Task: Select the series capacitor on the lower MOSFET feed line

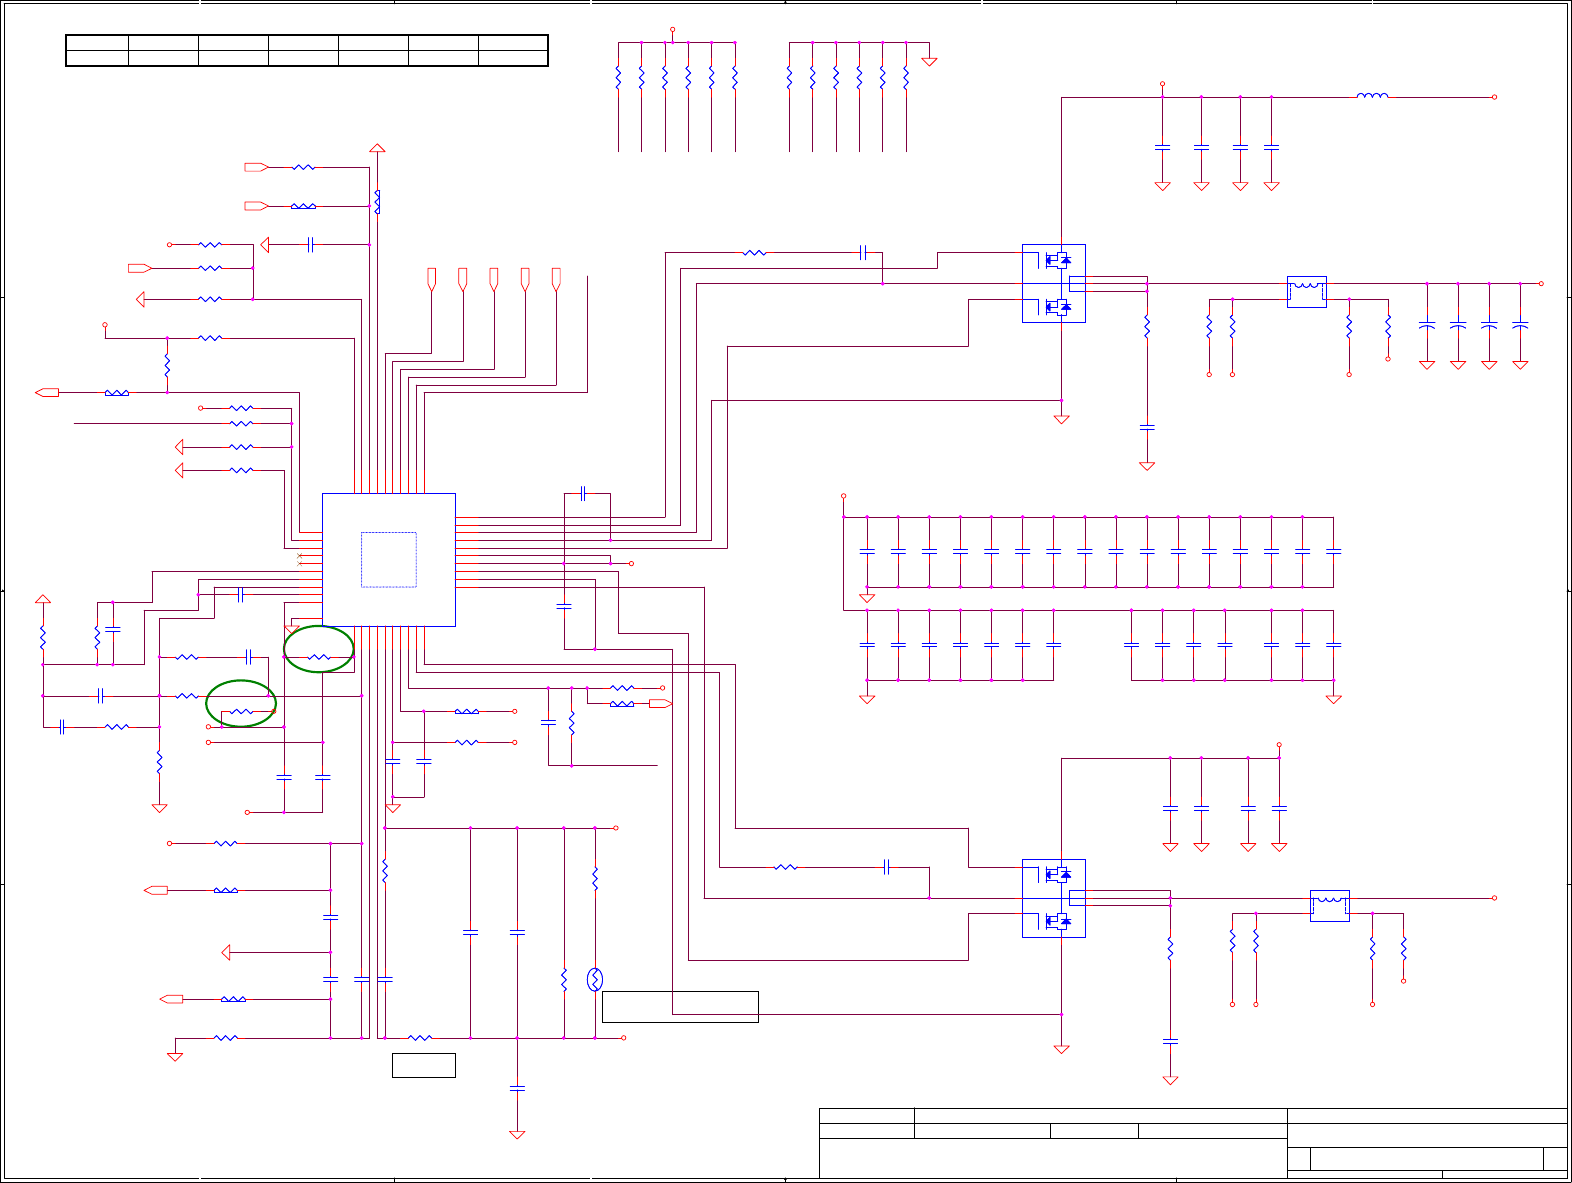Action: (x=887, y=867)
